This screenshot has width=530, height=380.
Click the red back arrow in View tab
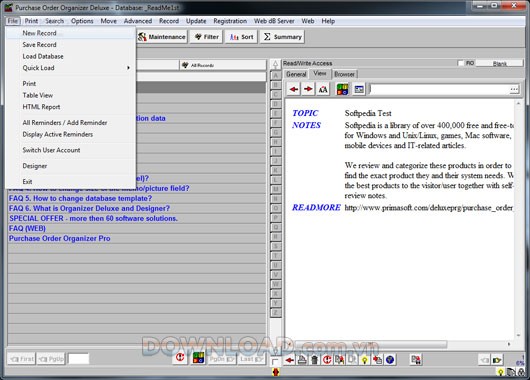[293, 89]
